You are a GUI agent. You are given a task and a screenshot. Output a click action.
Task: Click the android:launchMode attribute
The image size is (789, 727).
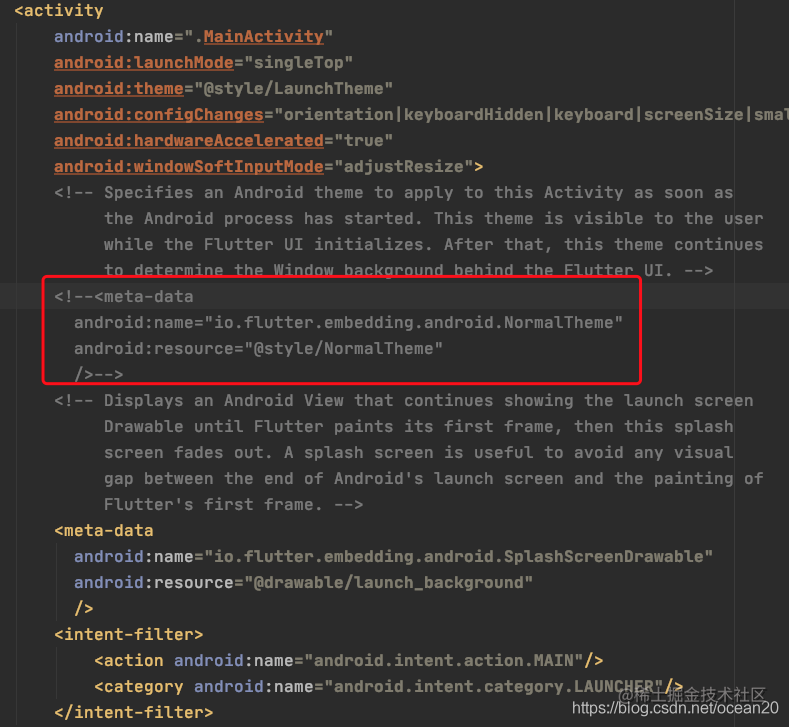pyautogui.click(x=144, y=62)
